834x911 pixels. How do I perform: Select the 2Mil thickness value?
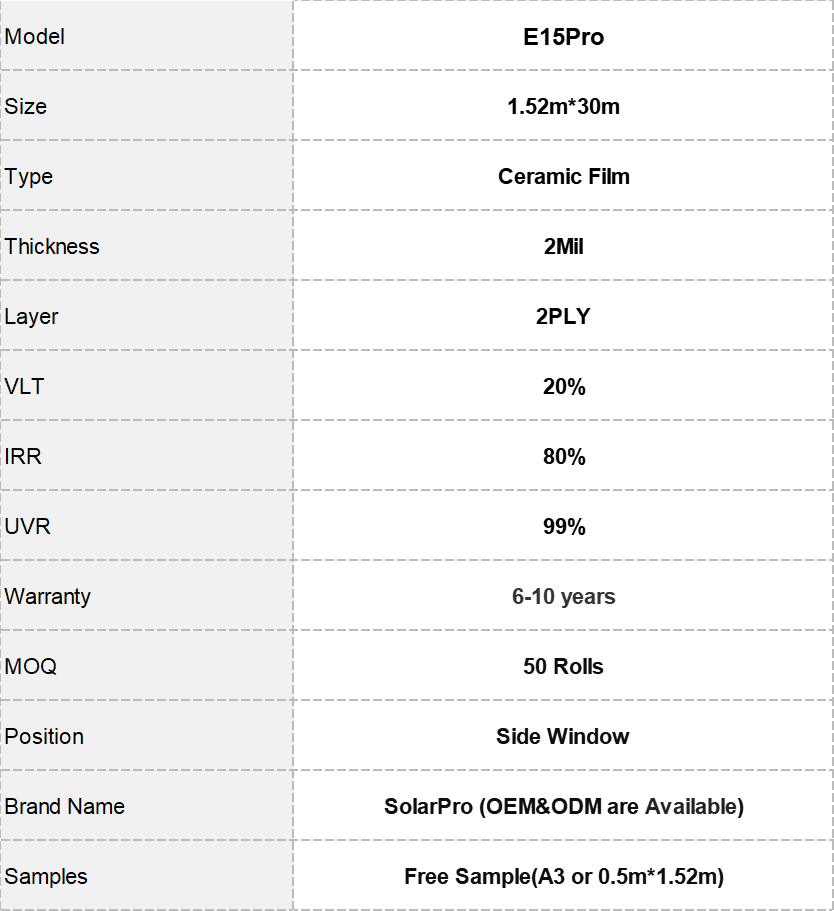563,246
